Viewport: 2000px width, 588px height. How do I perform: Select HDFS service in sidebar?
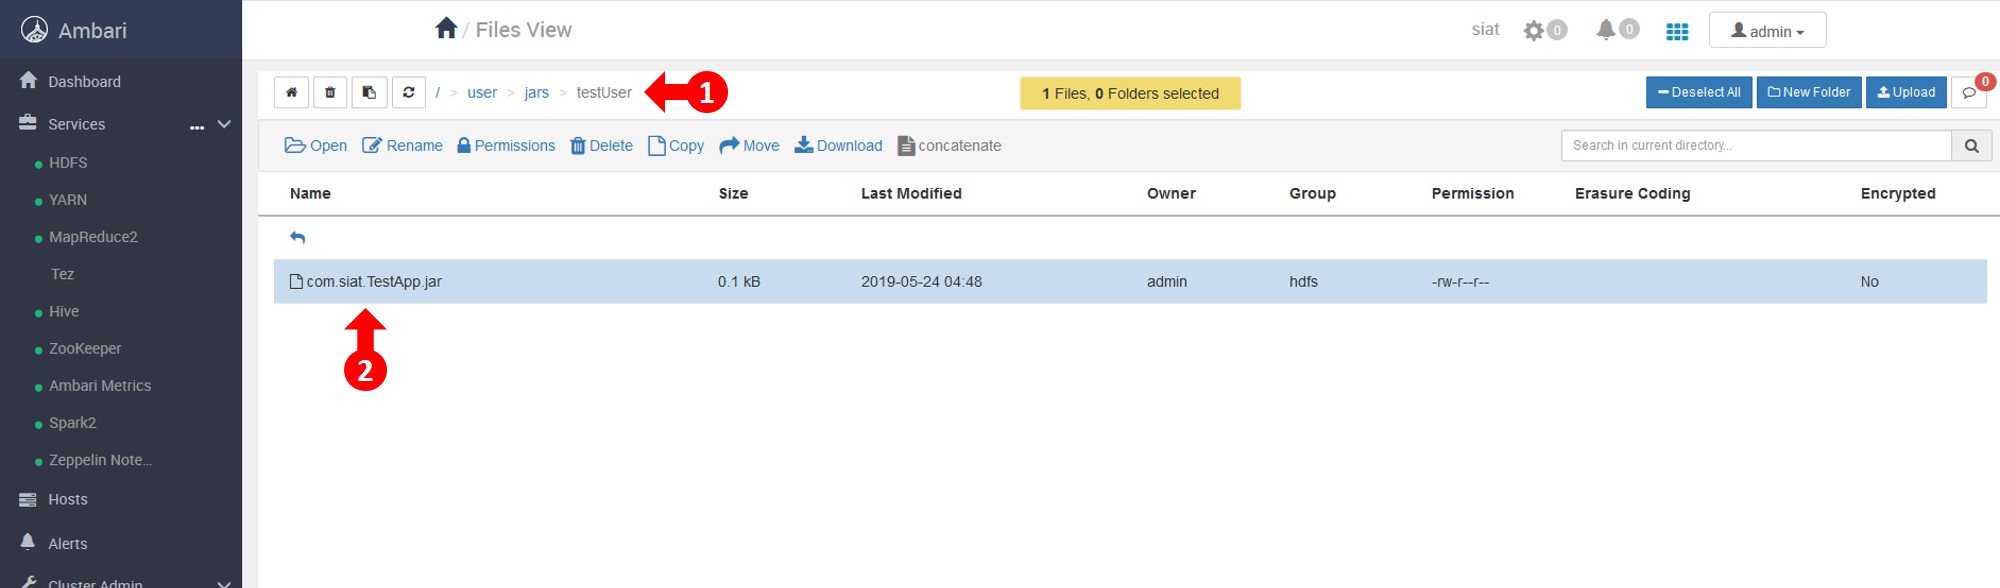click(x=68, y=163)
